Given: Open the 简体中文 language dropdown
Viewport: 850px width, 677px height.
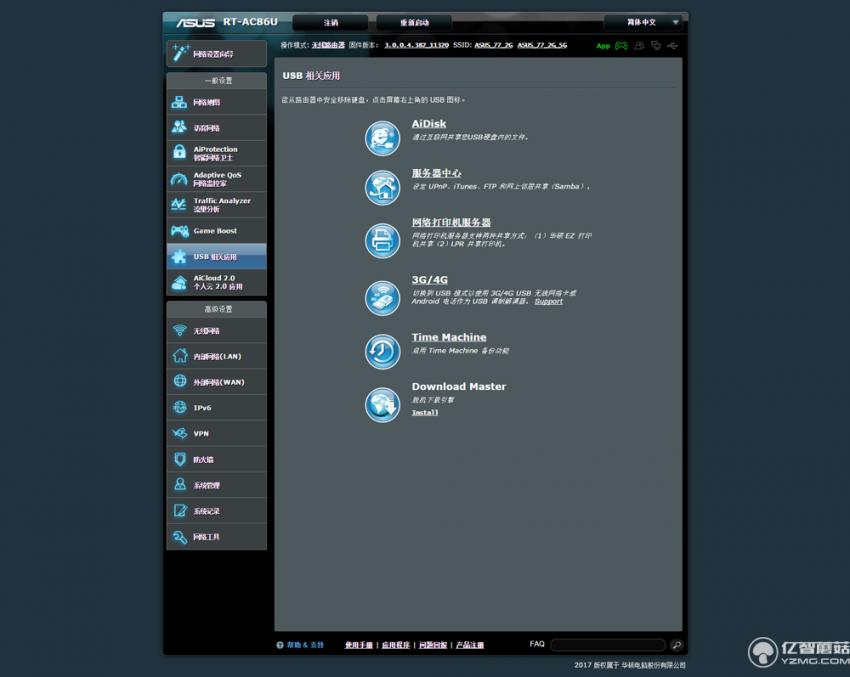Looking at the screenshot, I should 645,22.
